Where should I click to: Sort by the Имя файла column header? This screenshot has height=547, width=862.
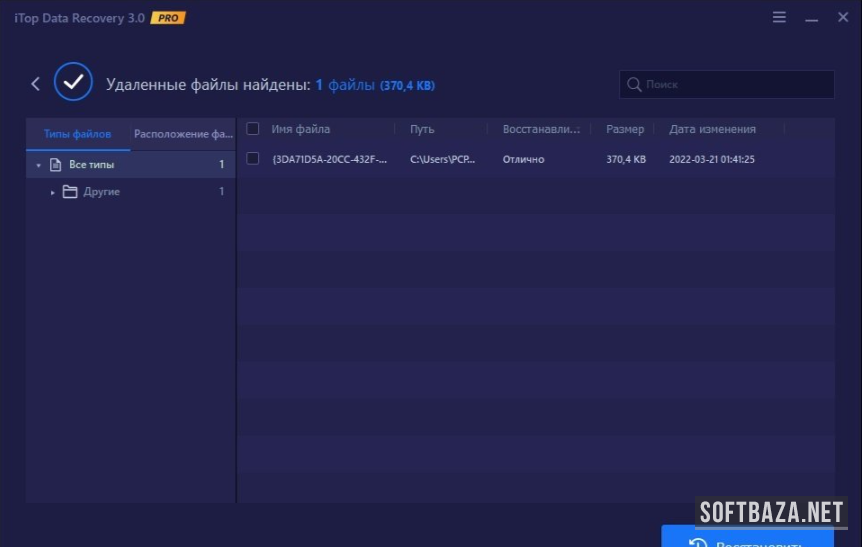pos(300,129)
